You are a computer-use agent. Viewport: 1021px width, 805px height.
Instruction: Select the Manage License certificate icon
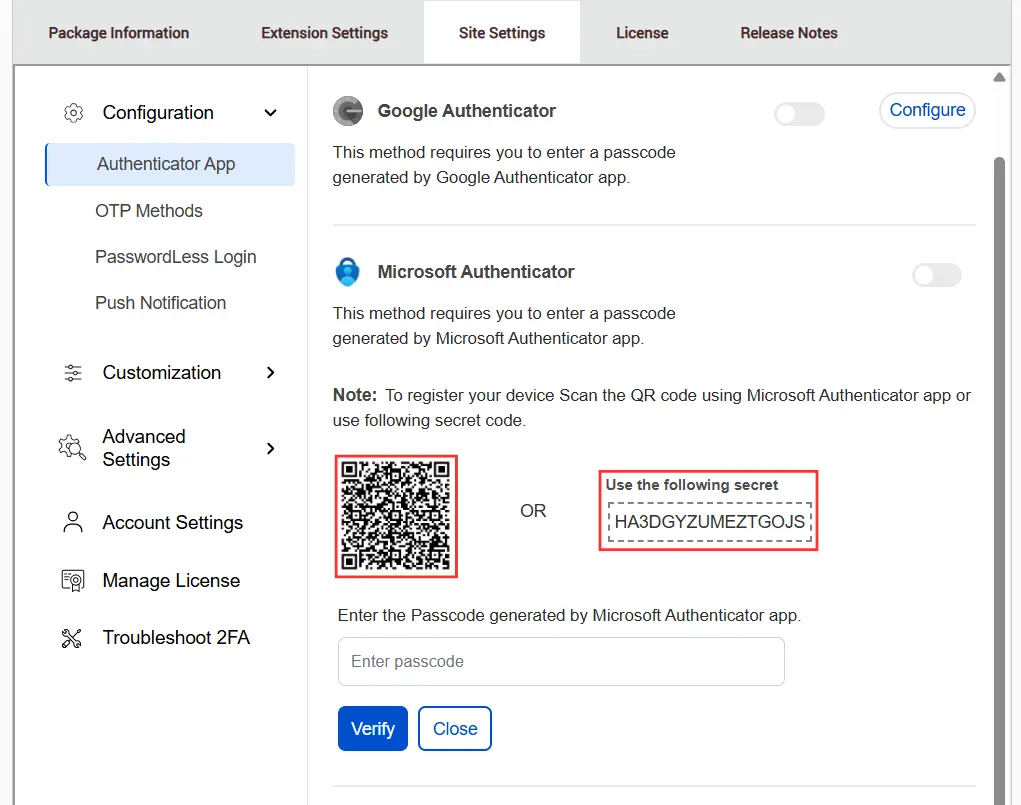[x=71, y=580]
